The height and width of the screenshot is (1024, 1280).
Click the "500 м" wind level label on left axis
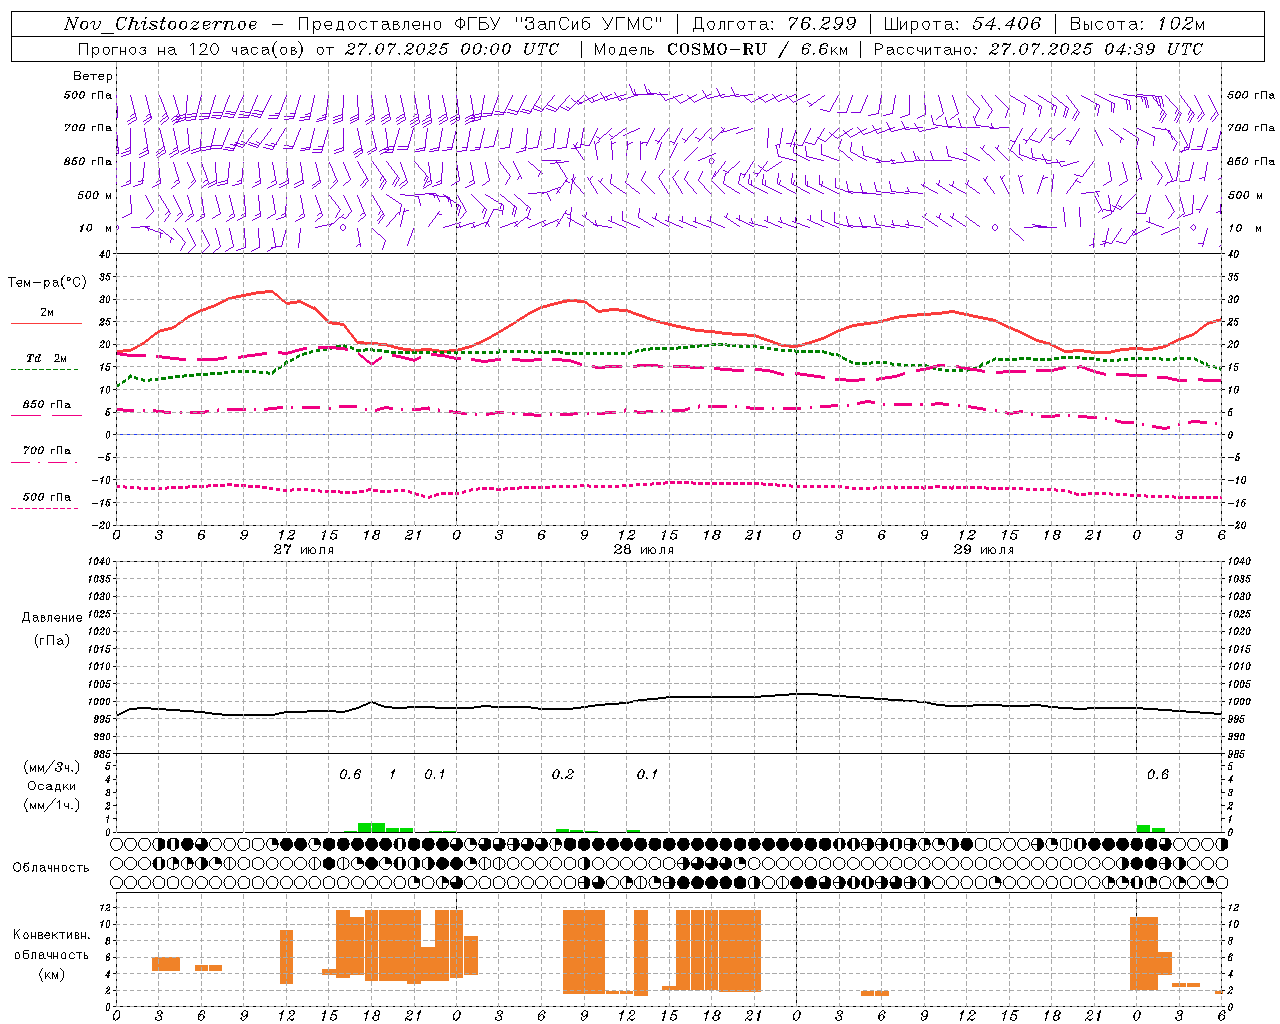click(x=94, y=195)
